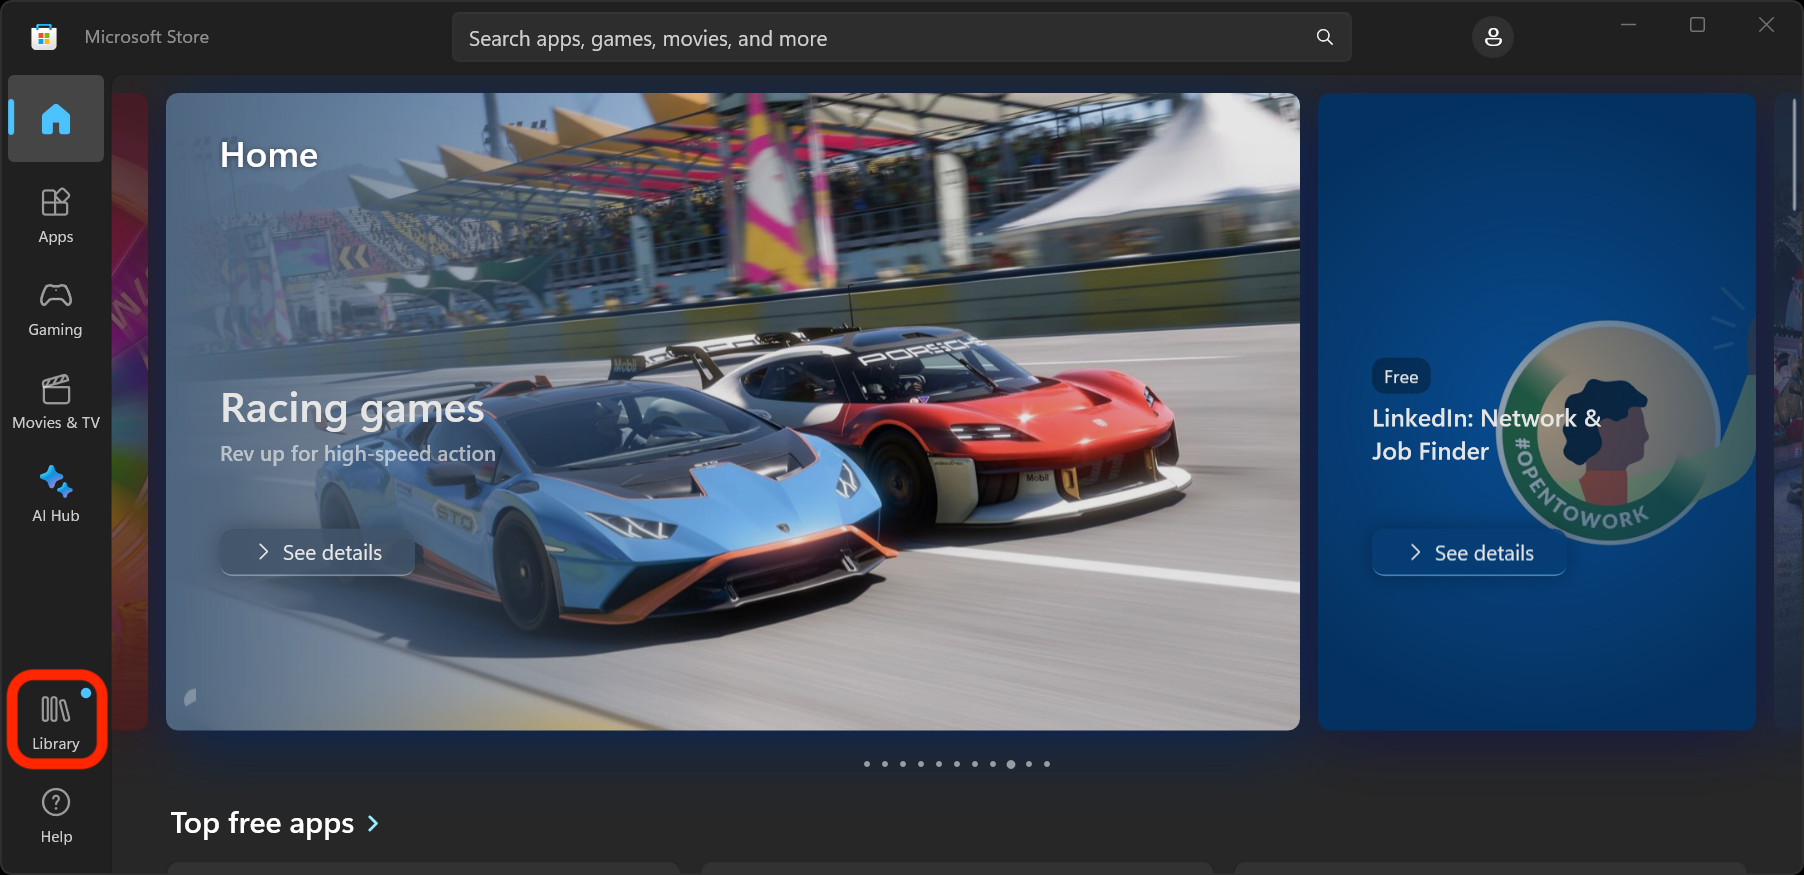See details for Racing games
Image resolution: width=1804 pixels, height=875 pixels.
pyautogui.click(x=318, y=553)
